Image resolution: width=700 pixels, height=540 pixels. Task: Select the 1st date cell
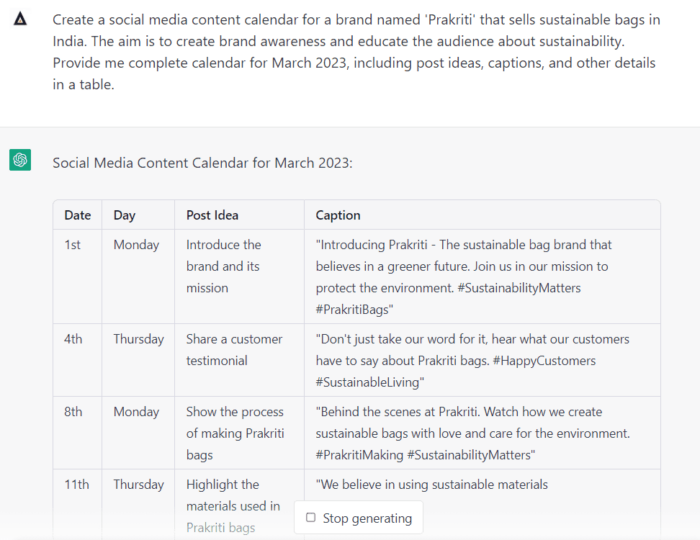[x=73, y=245]
